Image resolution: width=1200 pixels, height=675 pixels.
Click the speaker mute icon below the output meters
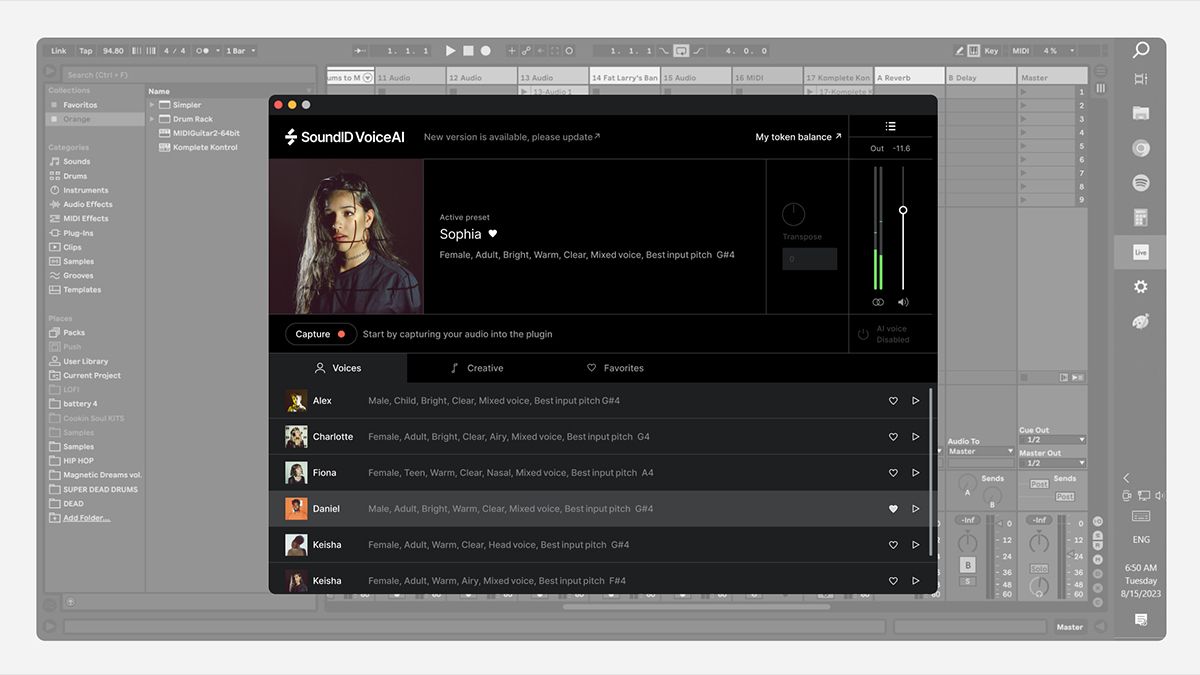[x=903, y=301]
